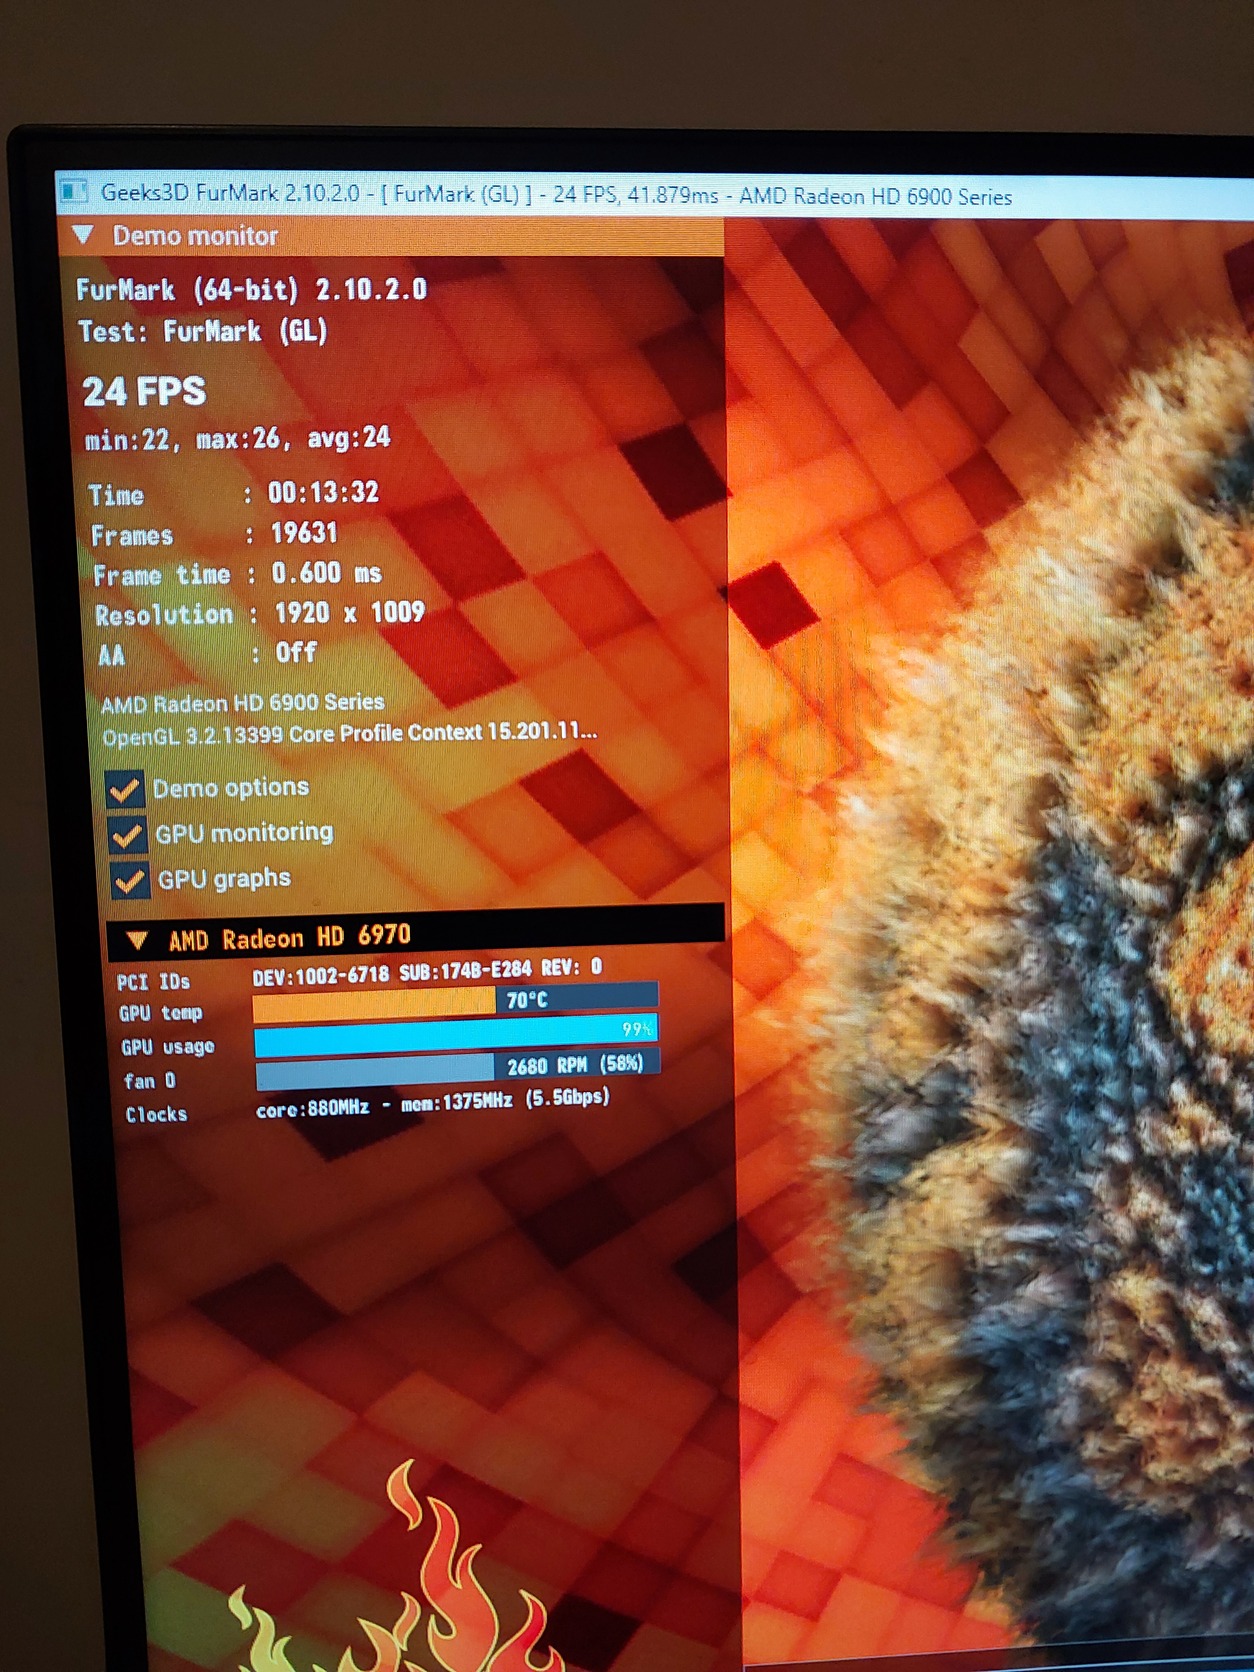Click the min:22, max:26, avg:24 line
This screenshot has height=1672, width=1254.
(237, 438)
